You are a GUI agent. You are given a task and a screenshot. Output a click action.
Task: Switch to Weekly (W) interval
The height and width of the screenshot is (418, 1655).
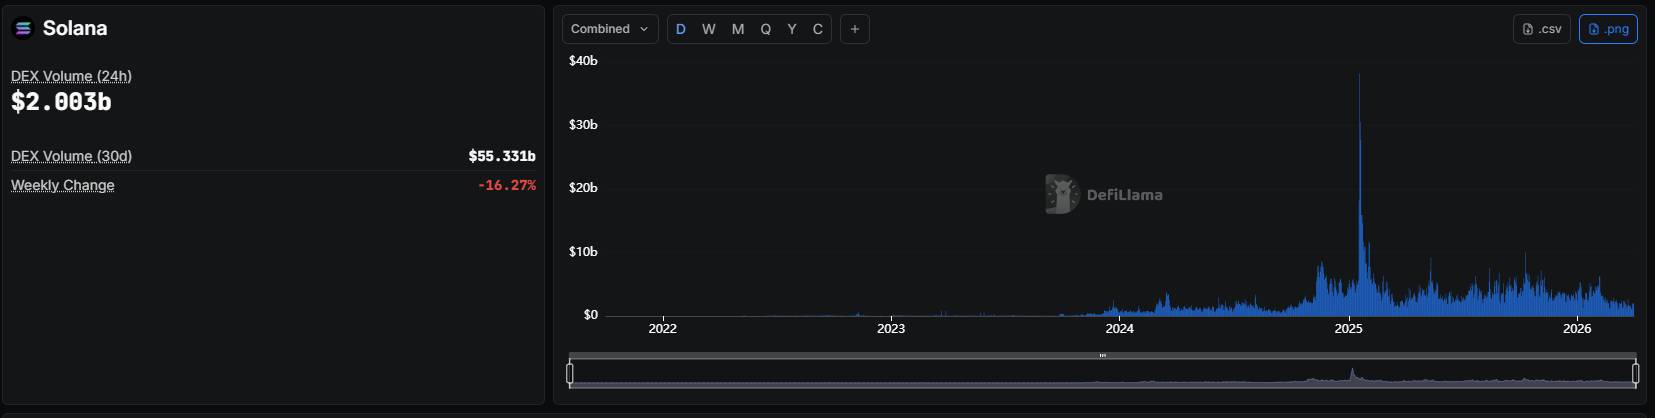[x=708, y=29]
